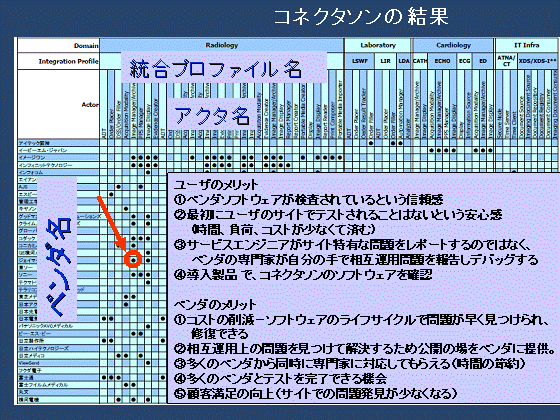
Task: Click the Actor row label
Action: coord(90,105)
